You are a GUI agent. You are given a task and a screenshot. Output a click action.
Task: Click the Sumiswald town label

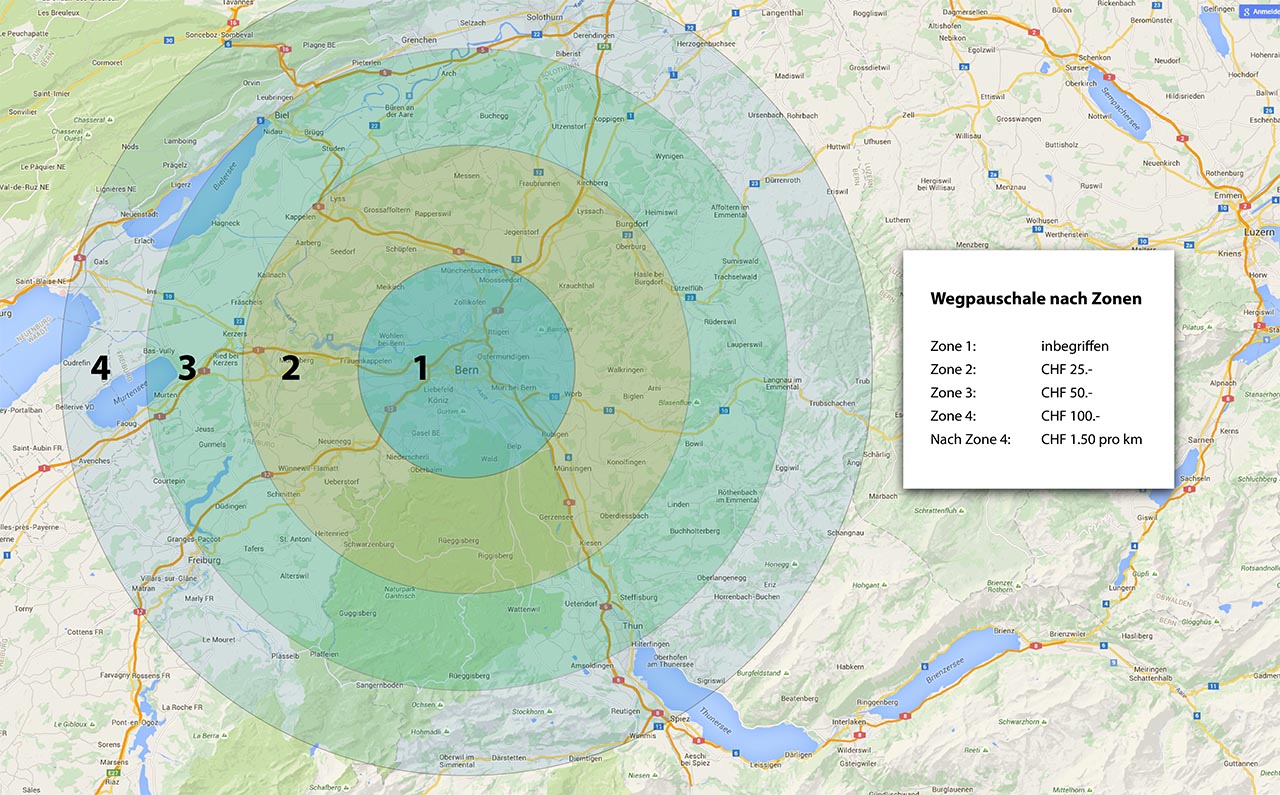point(740,260)
